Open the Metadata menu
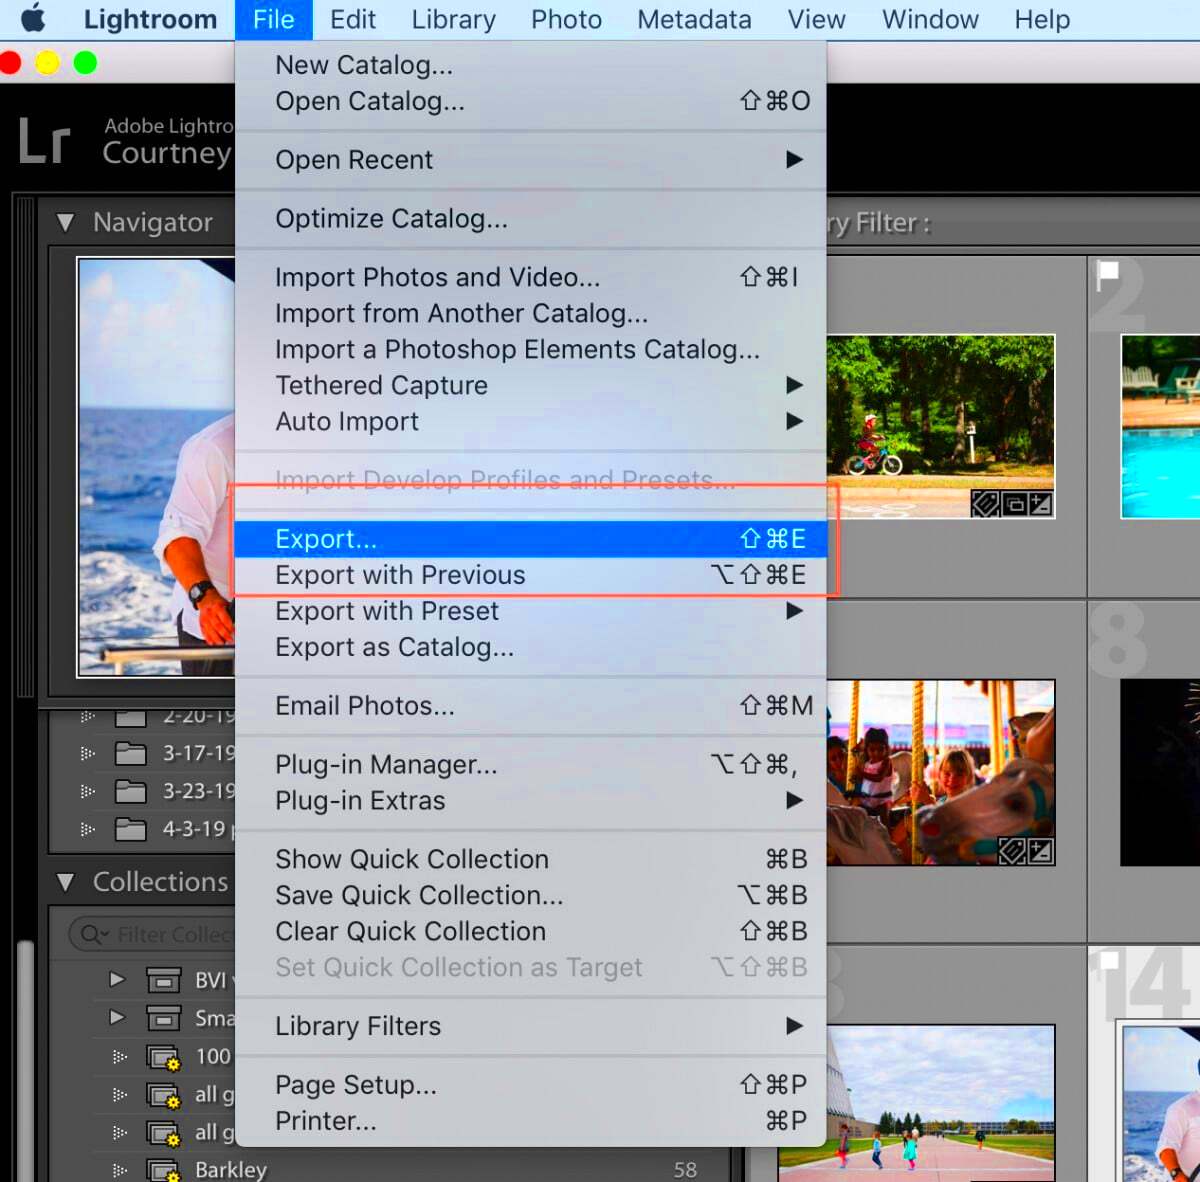The height and width of the screenshot is (1182, 1200). (694, 19)
